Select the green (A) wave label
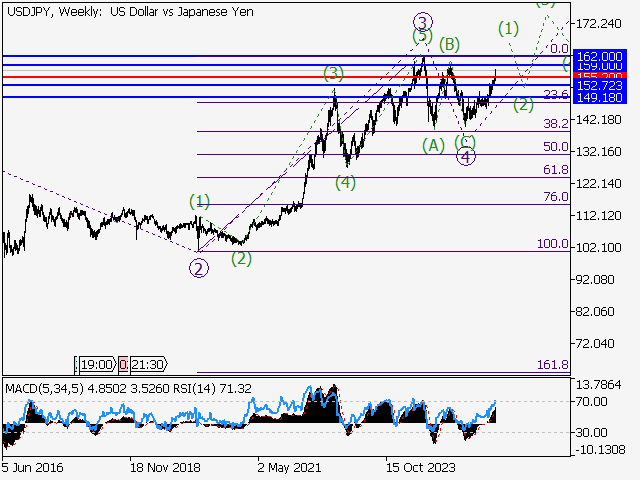 coord(433,145)
